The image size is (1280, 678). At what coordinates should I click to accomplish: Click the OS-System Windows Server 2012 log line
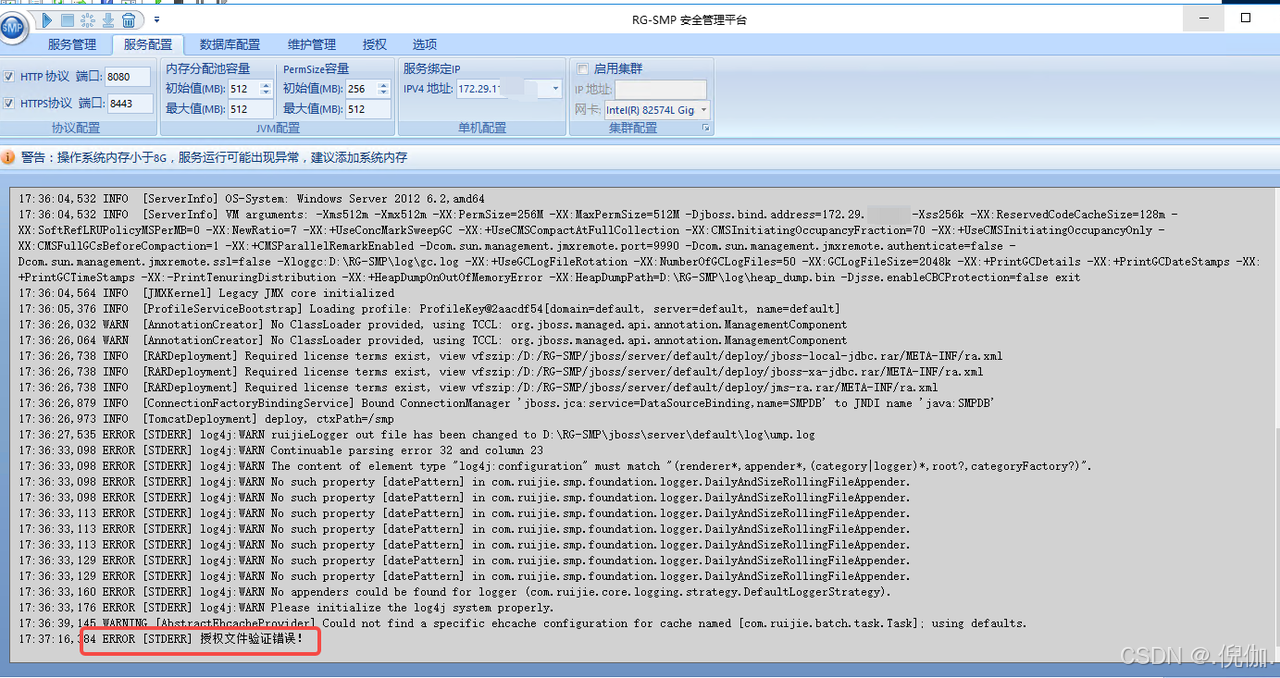pos(251,199)
